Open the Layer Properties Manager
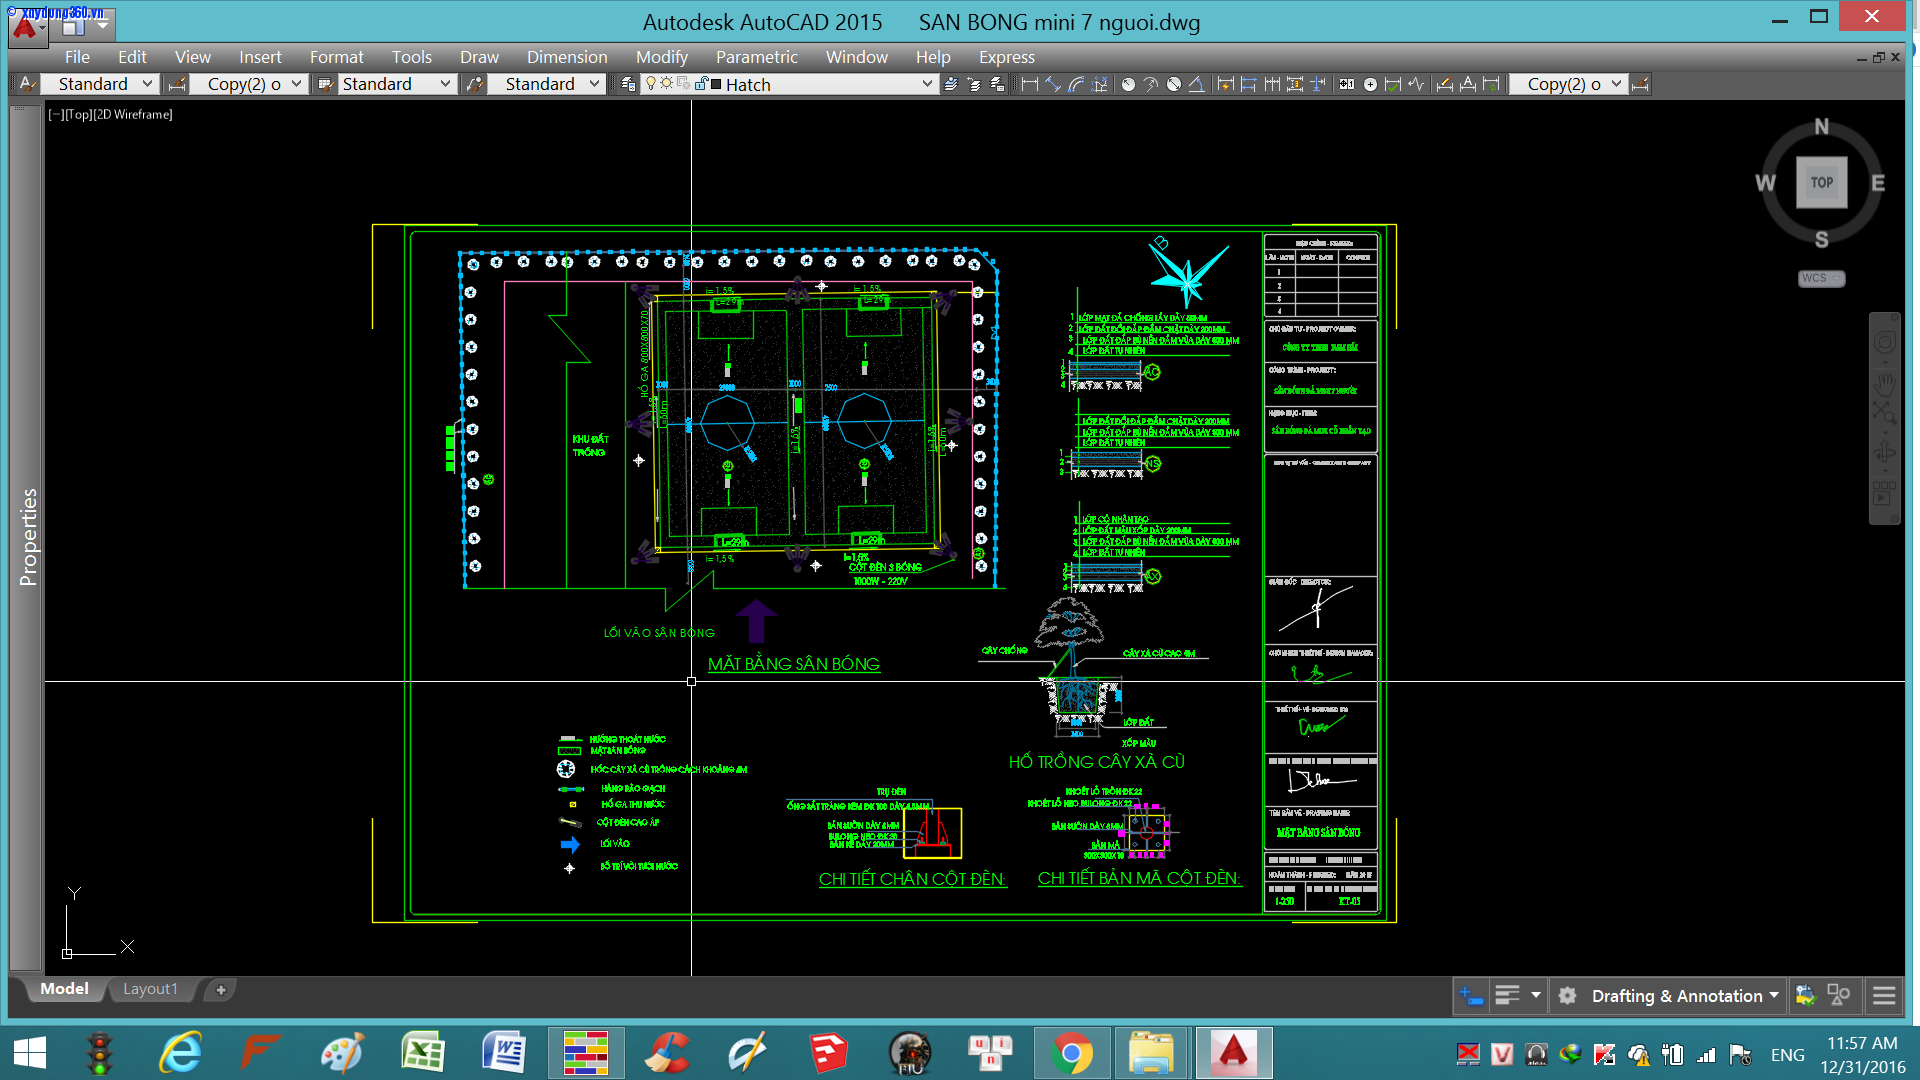The width and height of the screenshot is (1920, 1080). [x=628, y=84]
